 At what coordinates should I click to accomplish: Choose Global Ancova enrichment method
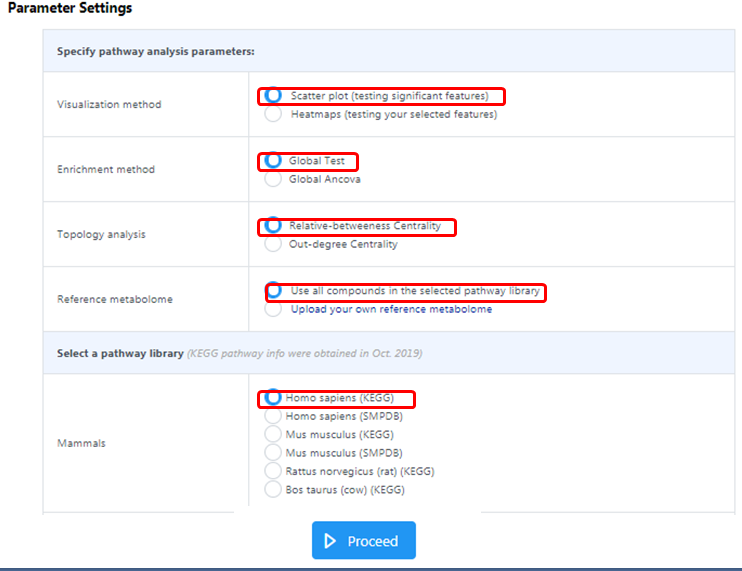click(273, 179)
